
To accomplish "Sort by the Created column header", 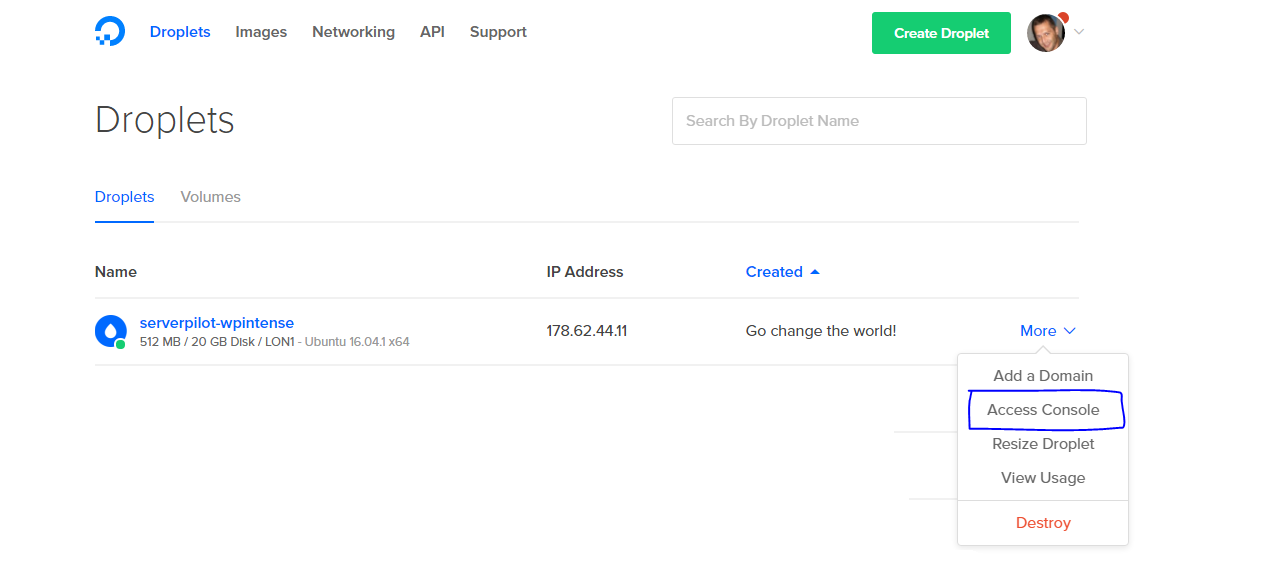I will click(x=783, y=272).
